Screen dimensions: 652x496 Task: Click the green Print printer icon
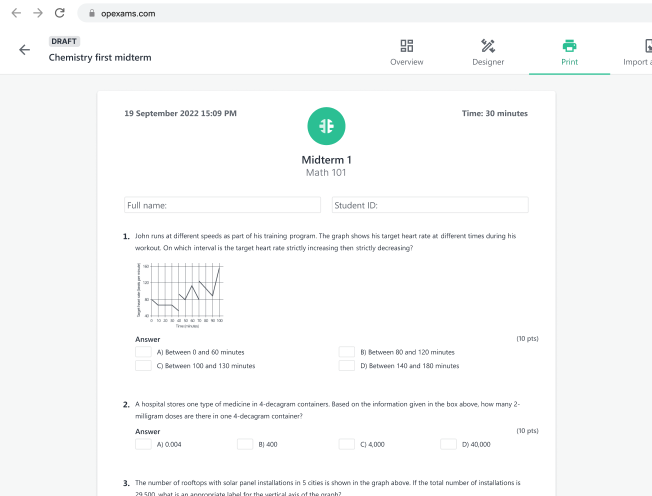coord(569,46)
